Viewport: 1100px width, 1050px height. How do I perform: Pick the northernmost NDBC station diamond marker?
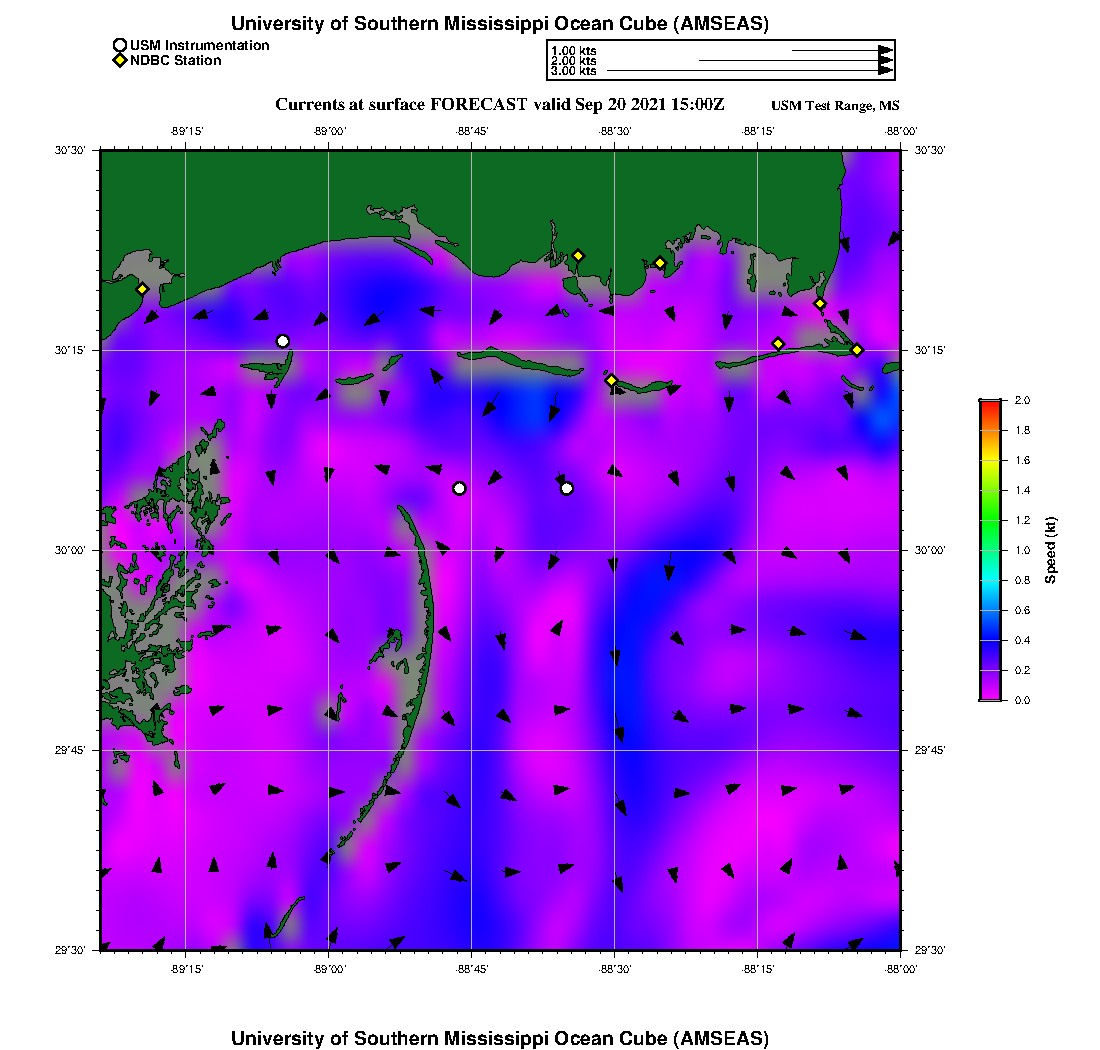pyautogui.click(x=578, y=255)
